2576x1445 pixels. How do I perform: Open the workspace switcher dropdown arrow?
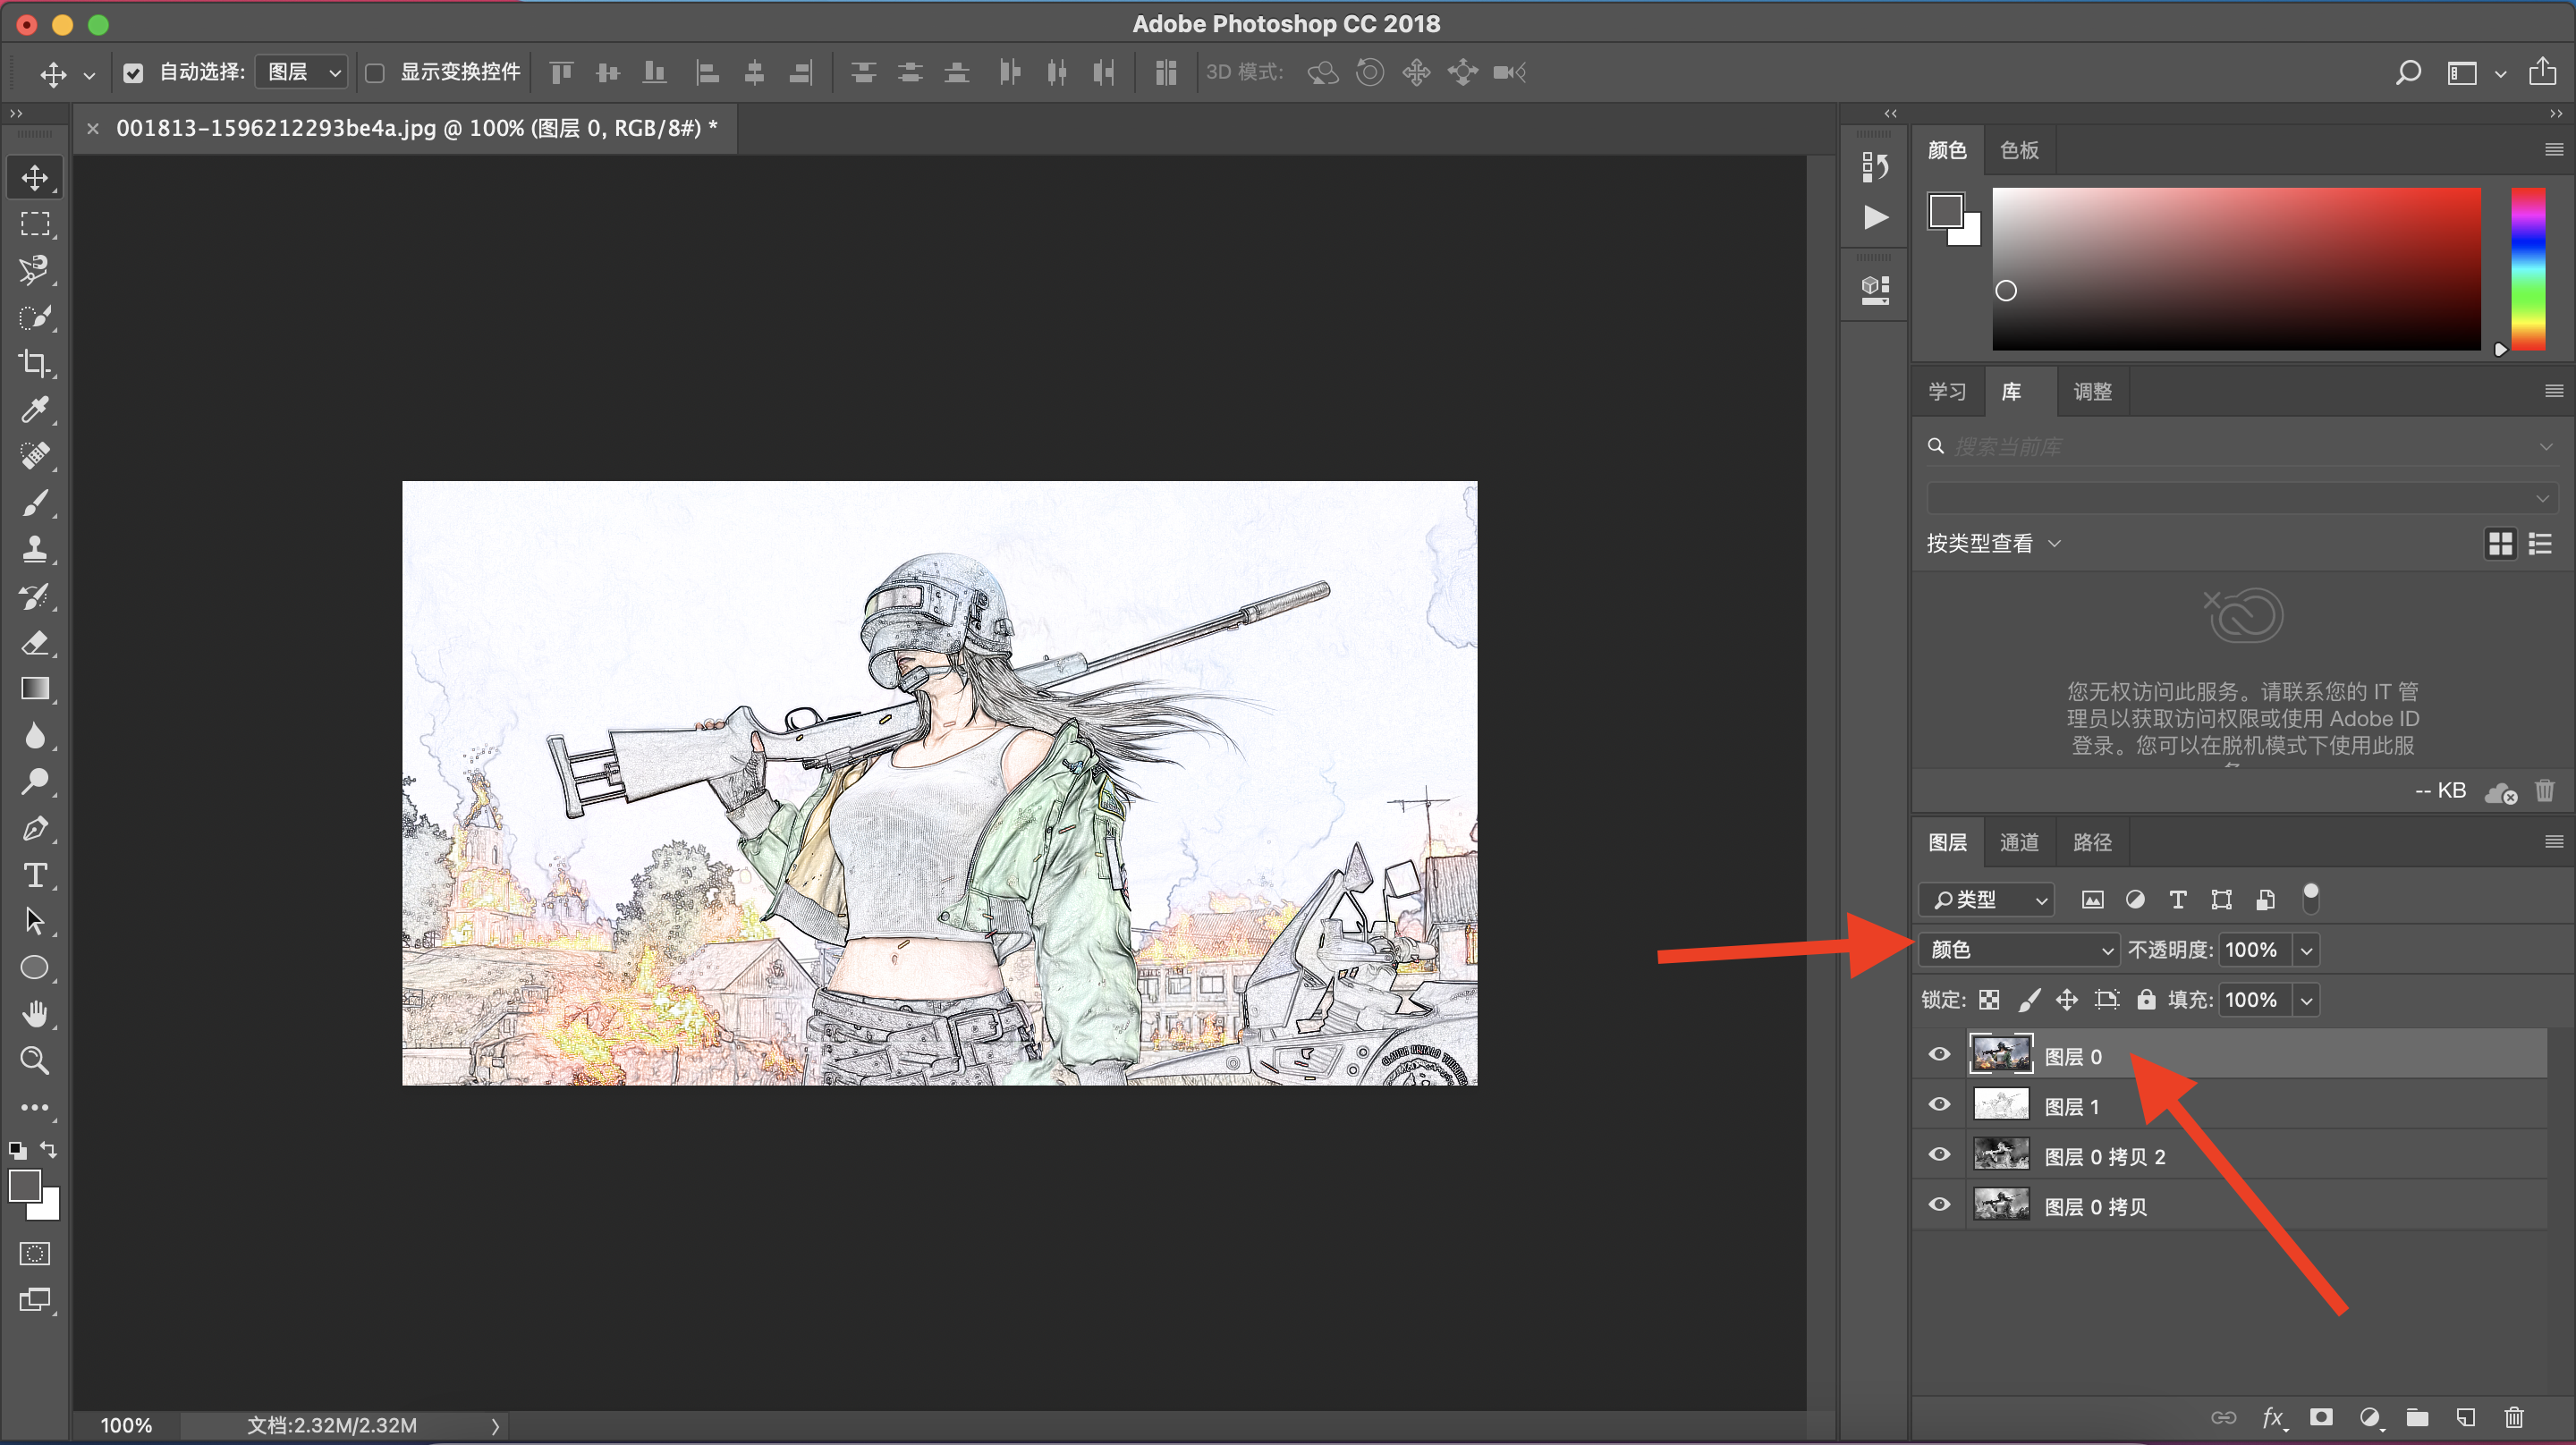[x=2499, y=73]
